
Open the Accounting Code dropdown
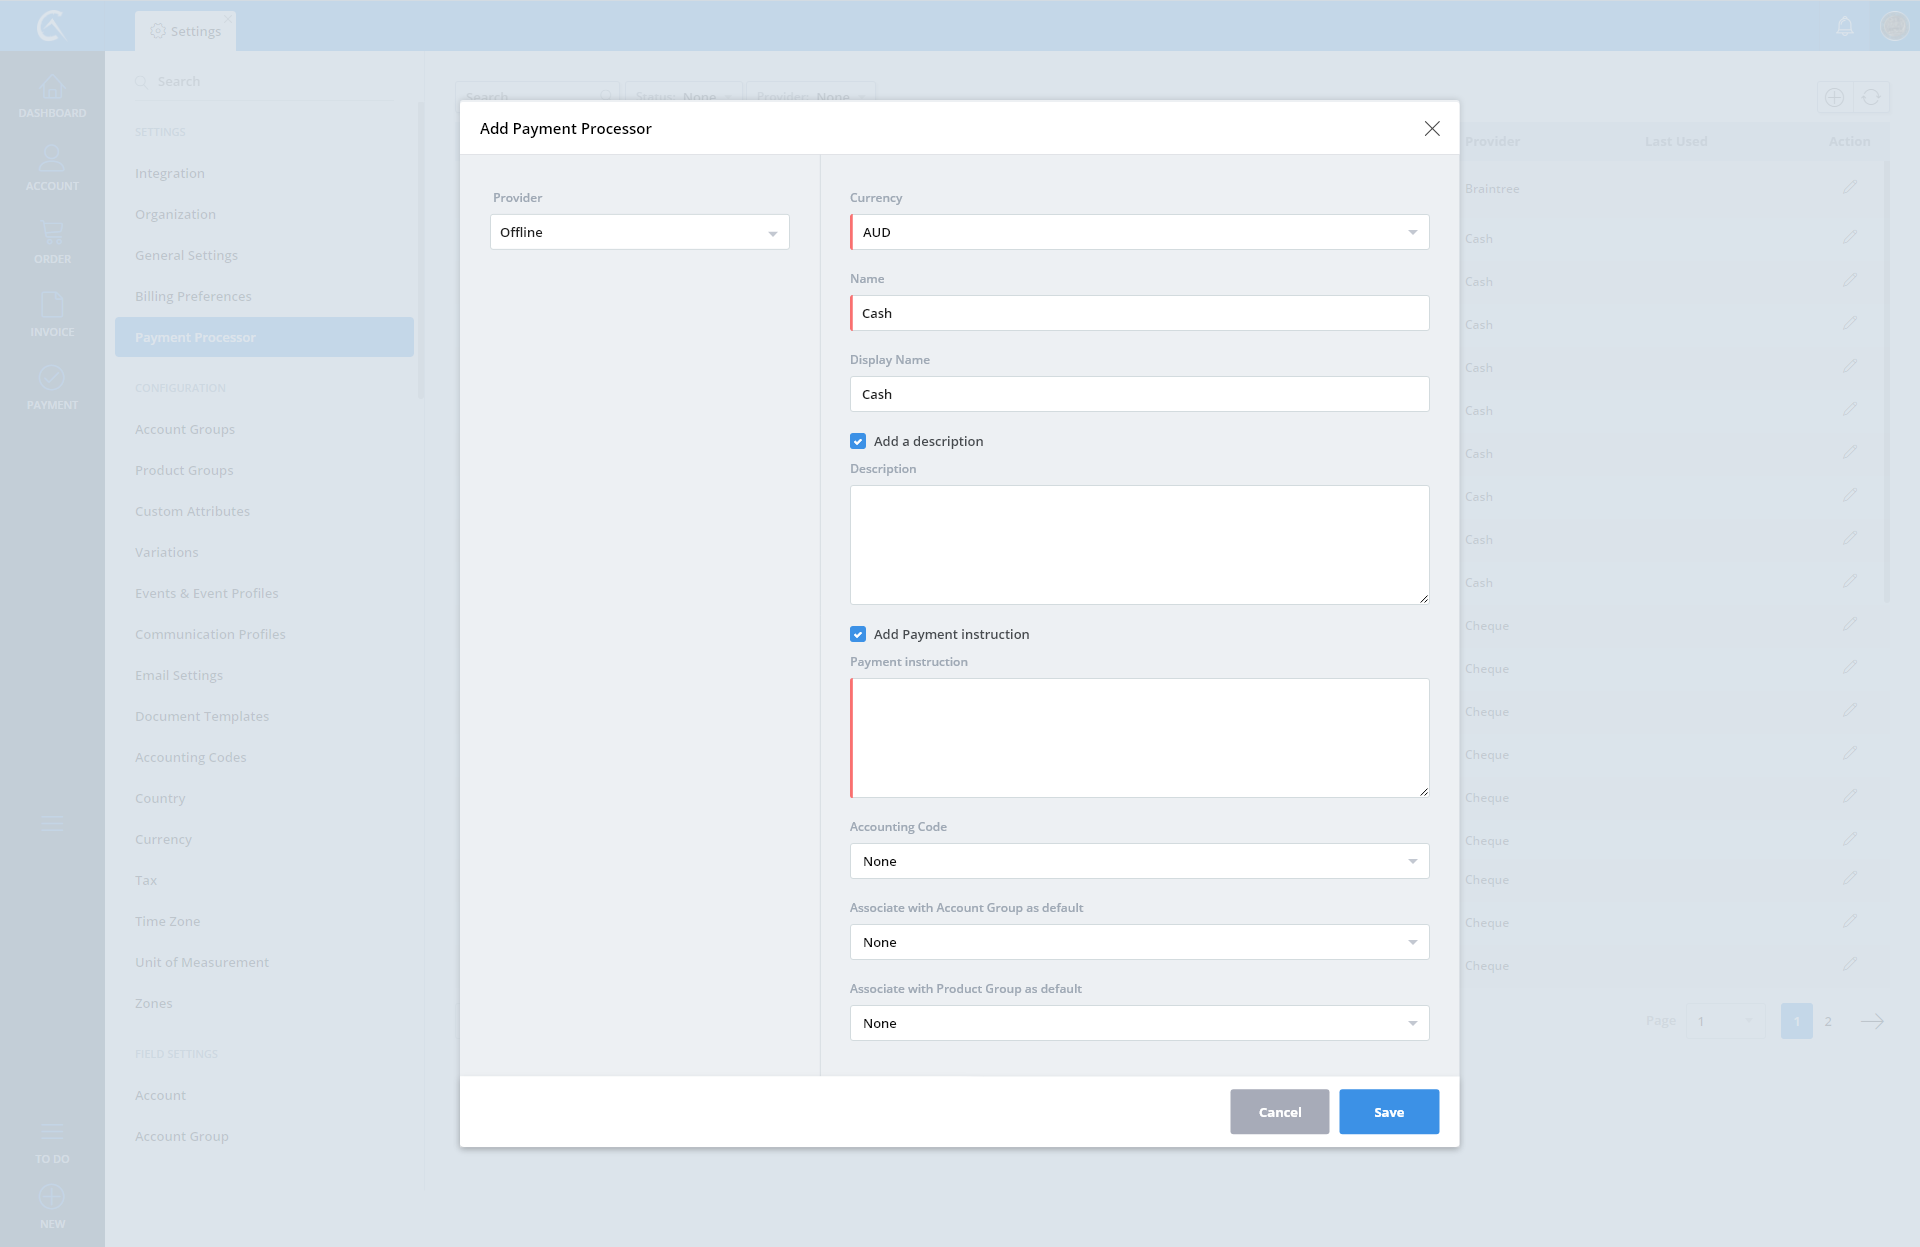(x=1140, y=861)
